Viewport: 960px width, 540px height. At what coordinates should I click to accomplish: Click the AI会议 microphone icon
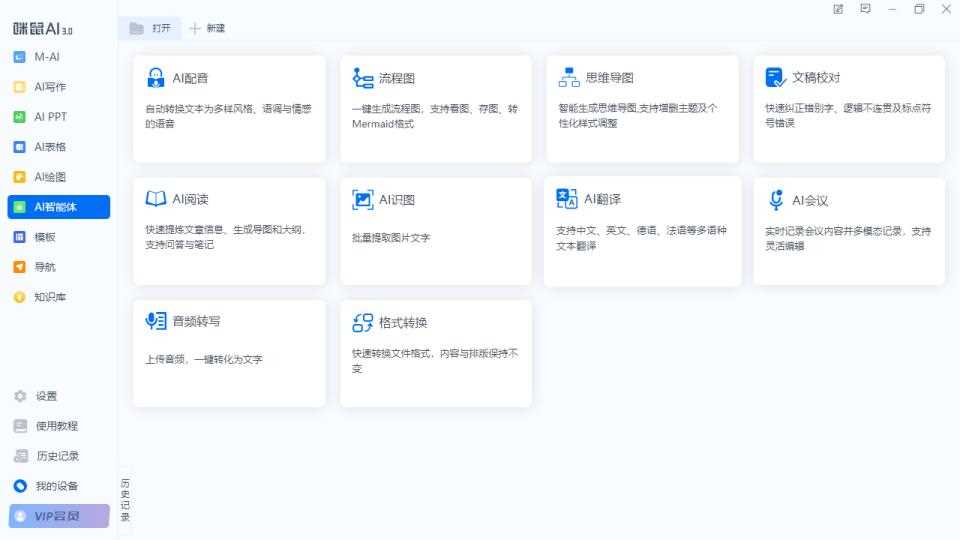click(x=776, y=200)
